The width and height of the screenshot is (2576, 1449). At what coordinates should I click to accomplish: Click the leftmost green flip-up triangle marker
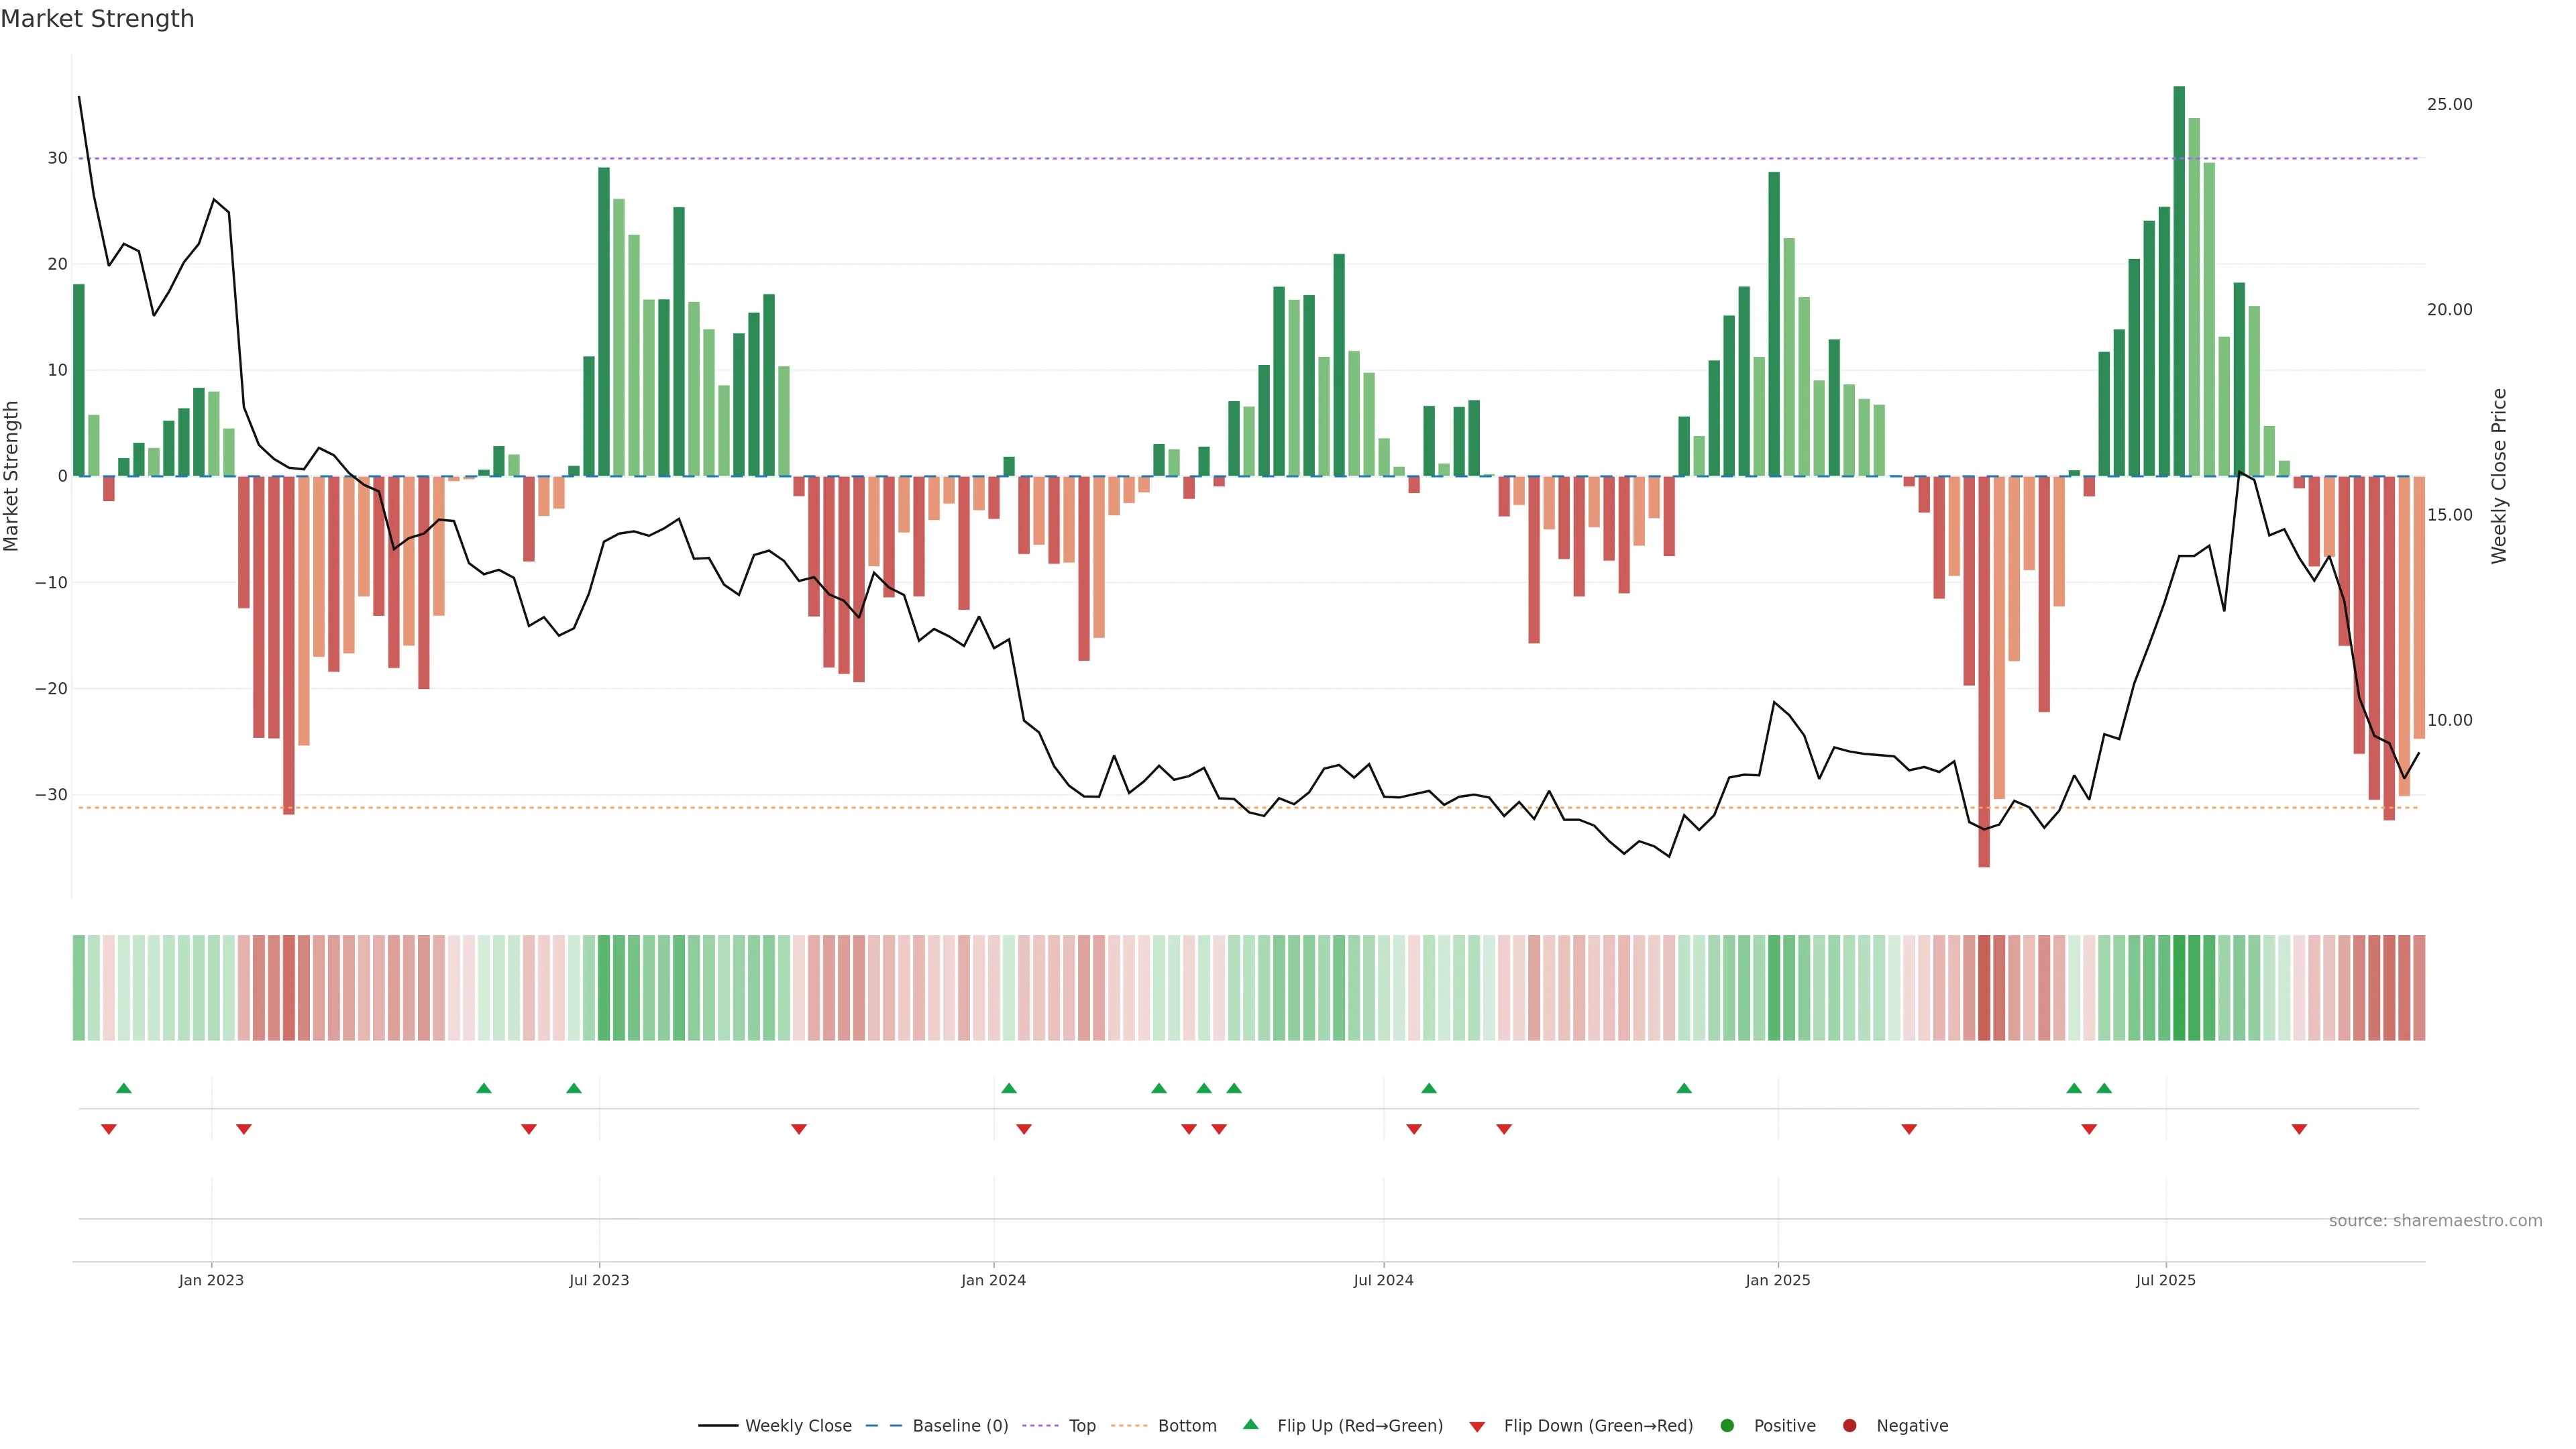pyautogui.click(x=124, y=1088)
